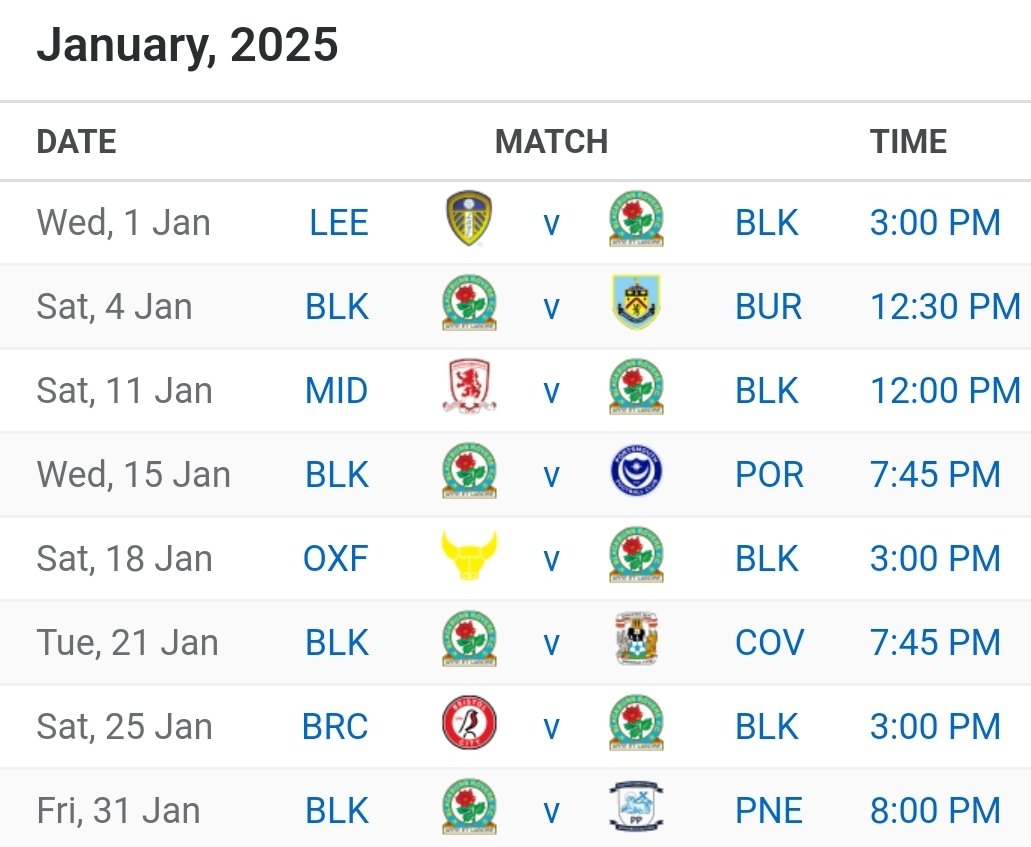Click the Coventry City crest
Screen dimensions: 1031x847
pyautogui.click(x=636, y=639)
